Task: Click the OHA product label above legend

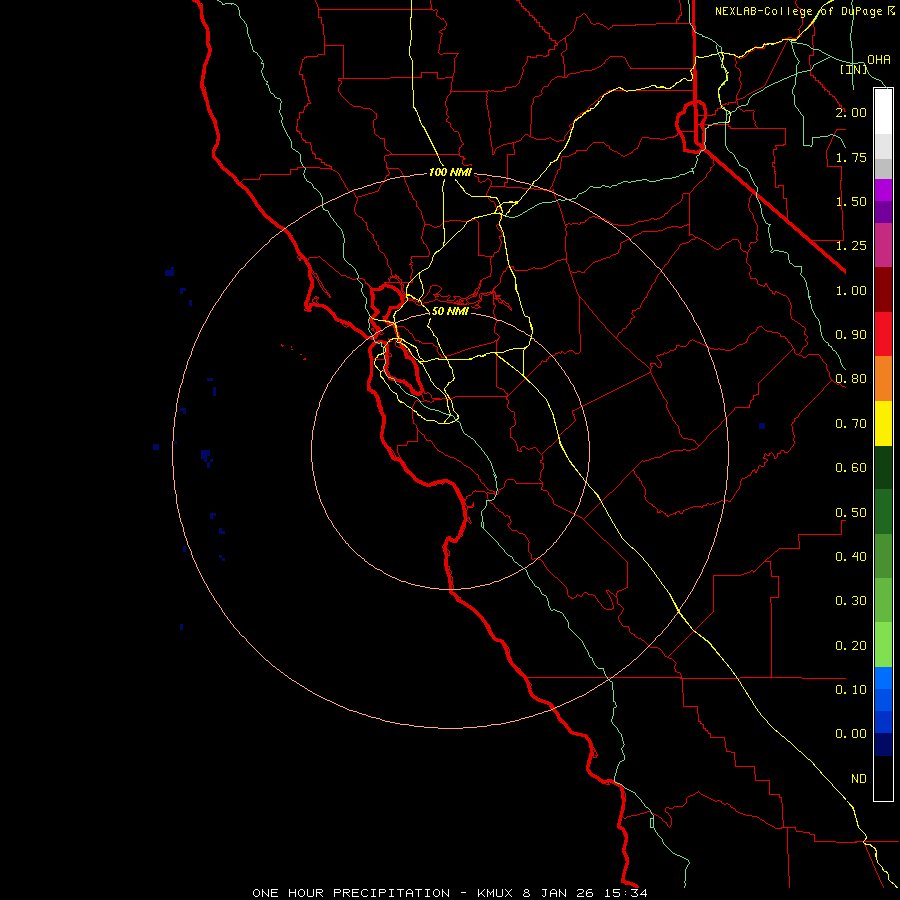Action: coord(879,59)
